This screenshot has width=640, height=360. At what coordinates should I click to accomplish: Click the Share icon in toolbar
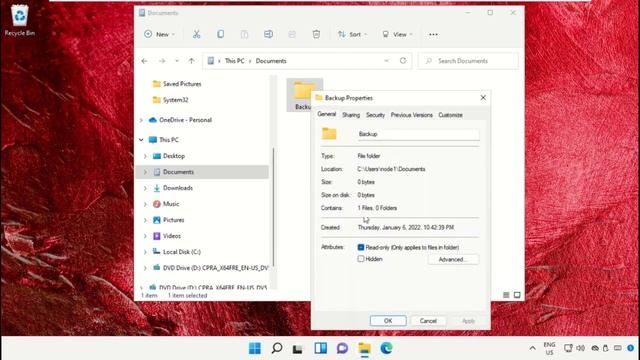click(x=292, y=34)
